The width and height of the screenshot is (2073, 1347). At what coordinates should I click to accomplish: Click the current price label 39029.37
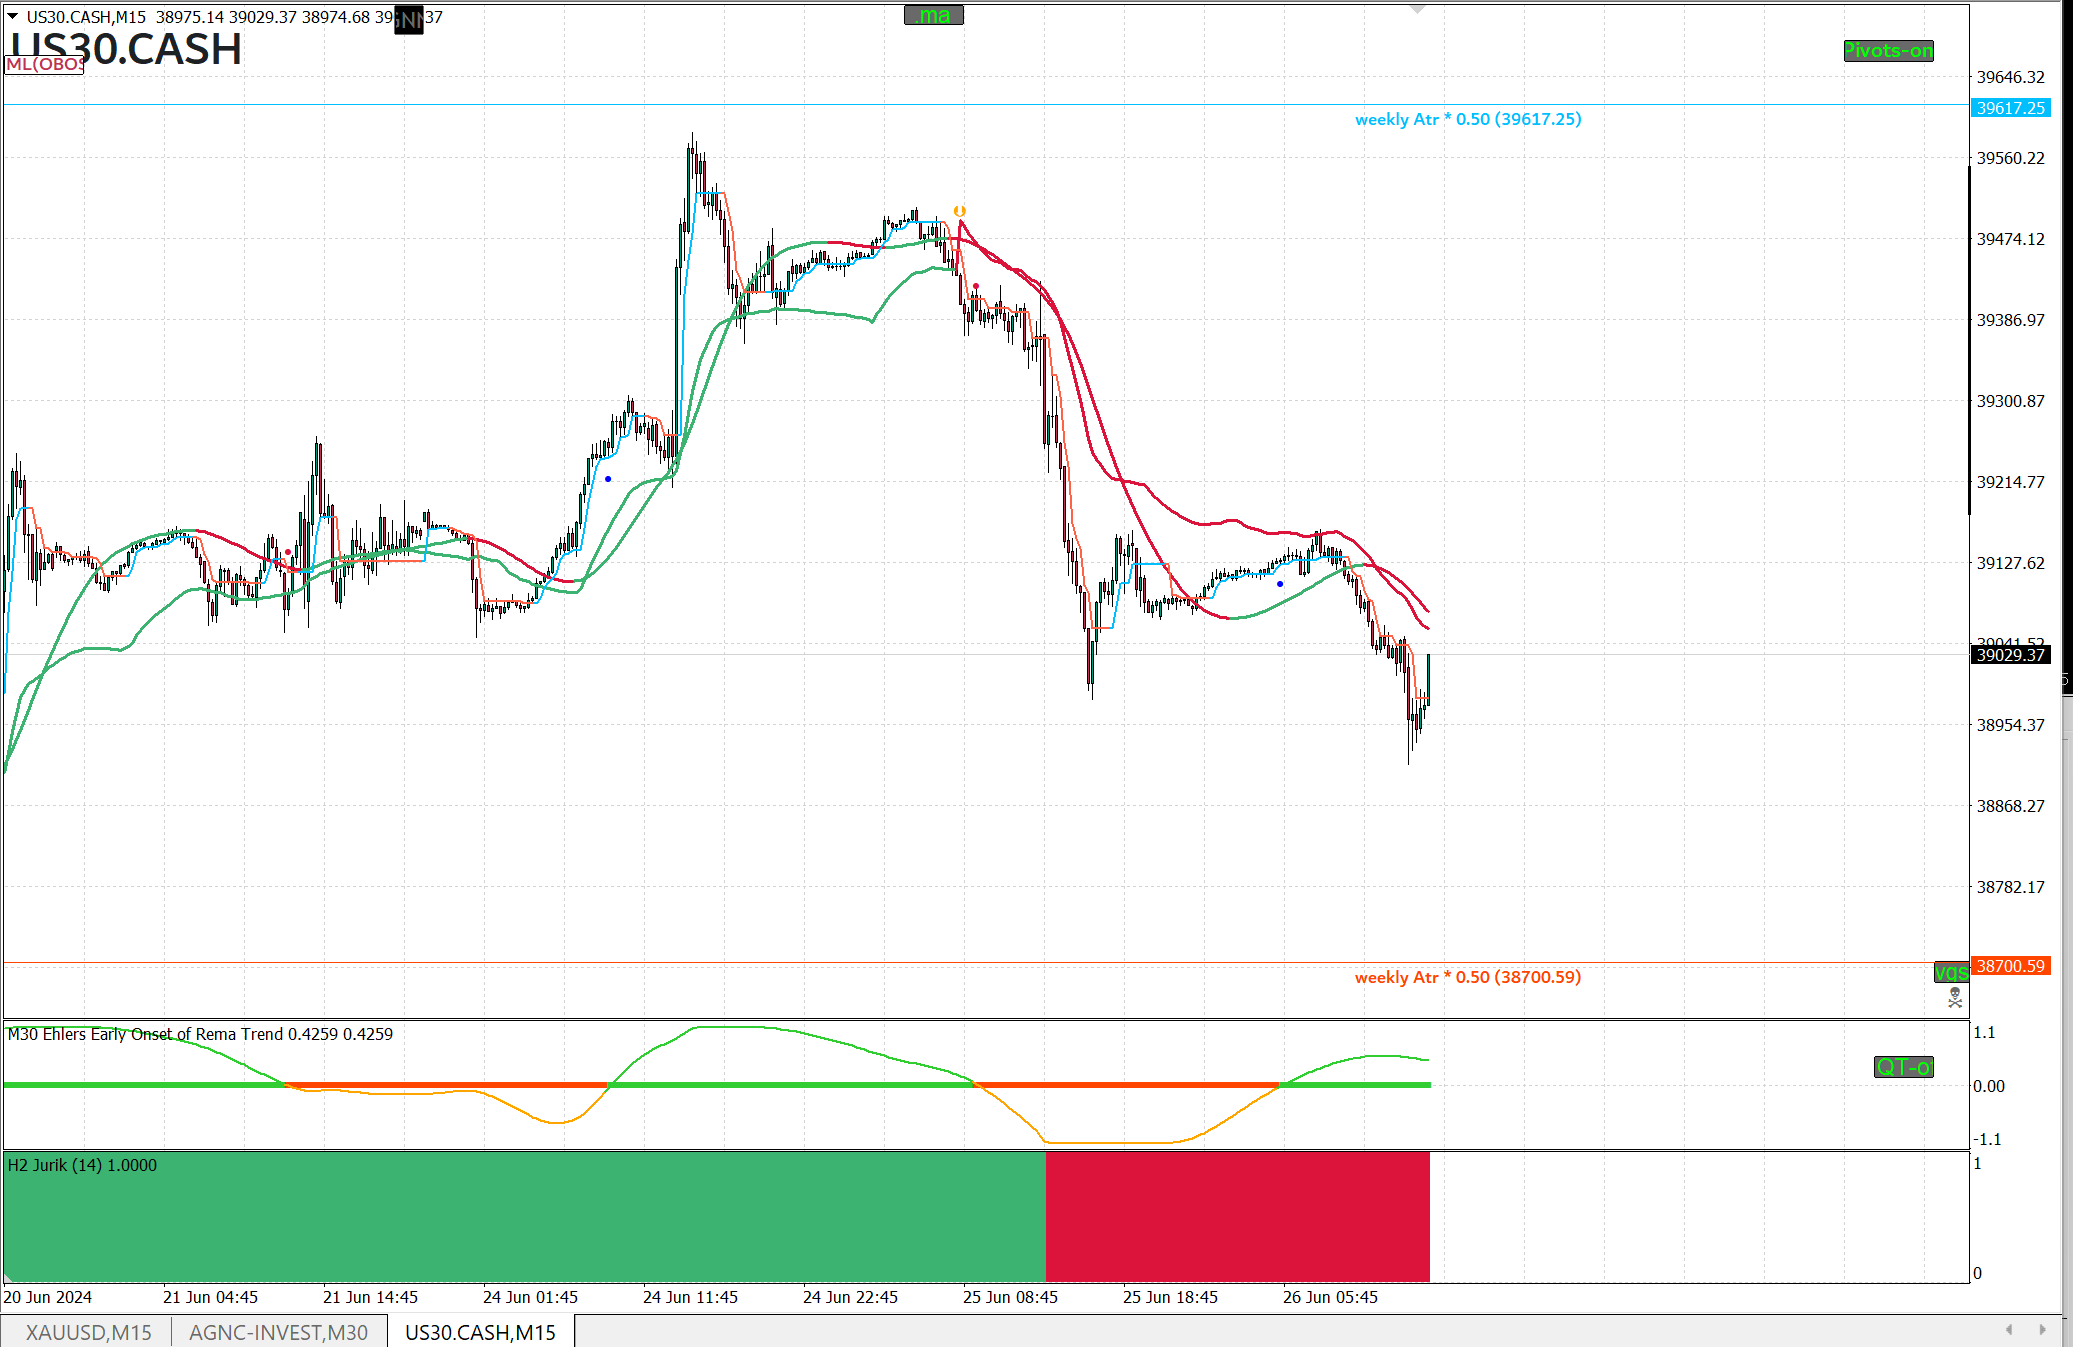[2010, 655]
